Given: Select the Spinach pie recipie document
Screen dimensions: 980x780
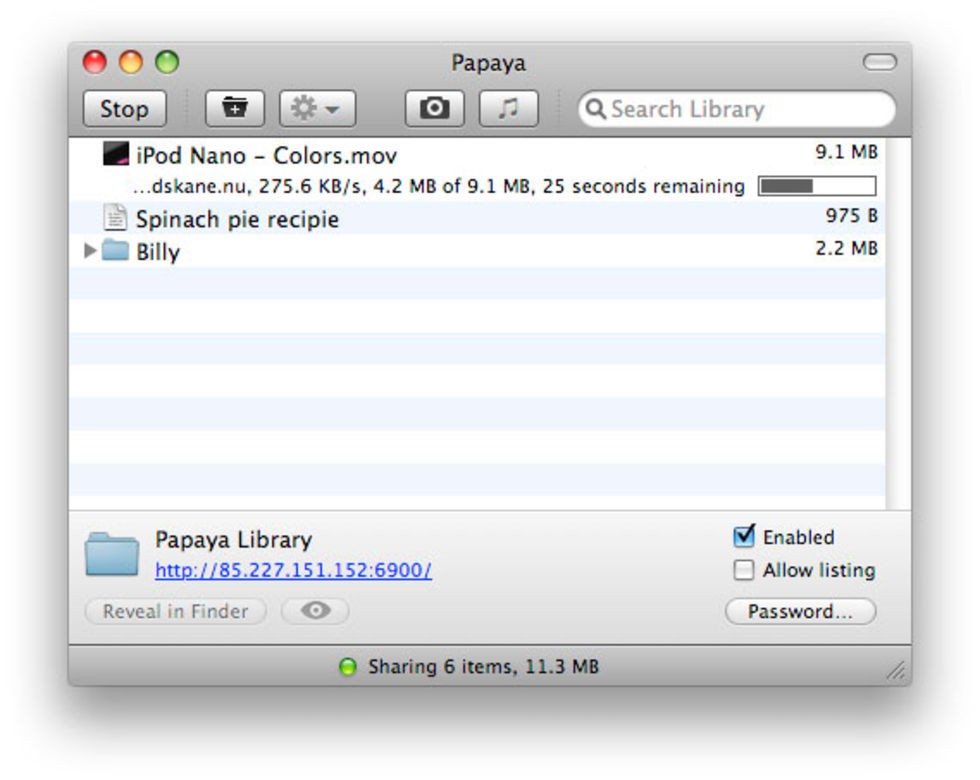Looking at the screenshot, I should [x=237, y=219].
